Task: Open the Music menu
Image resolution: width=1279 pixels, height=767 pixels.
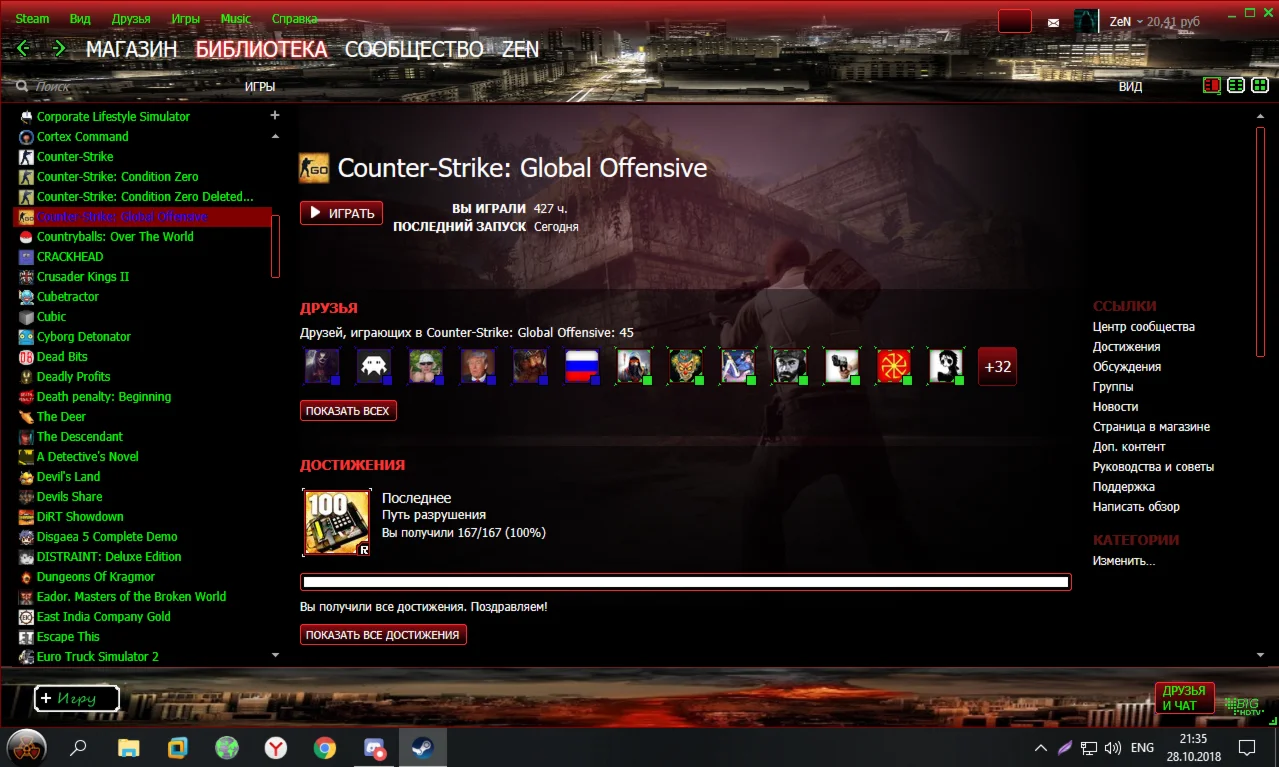Action: click(236, 19)
